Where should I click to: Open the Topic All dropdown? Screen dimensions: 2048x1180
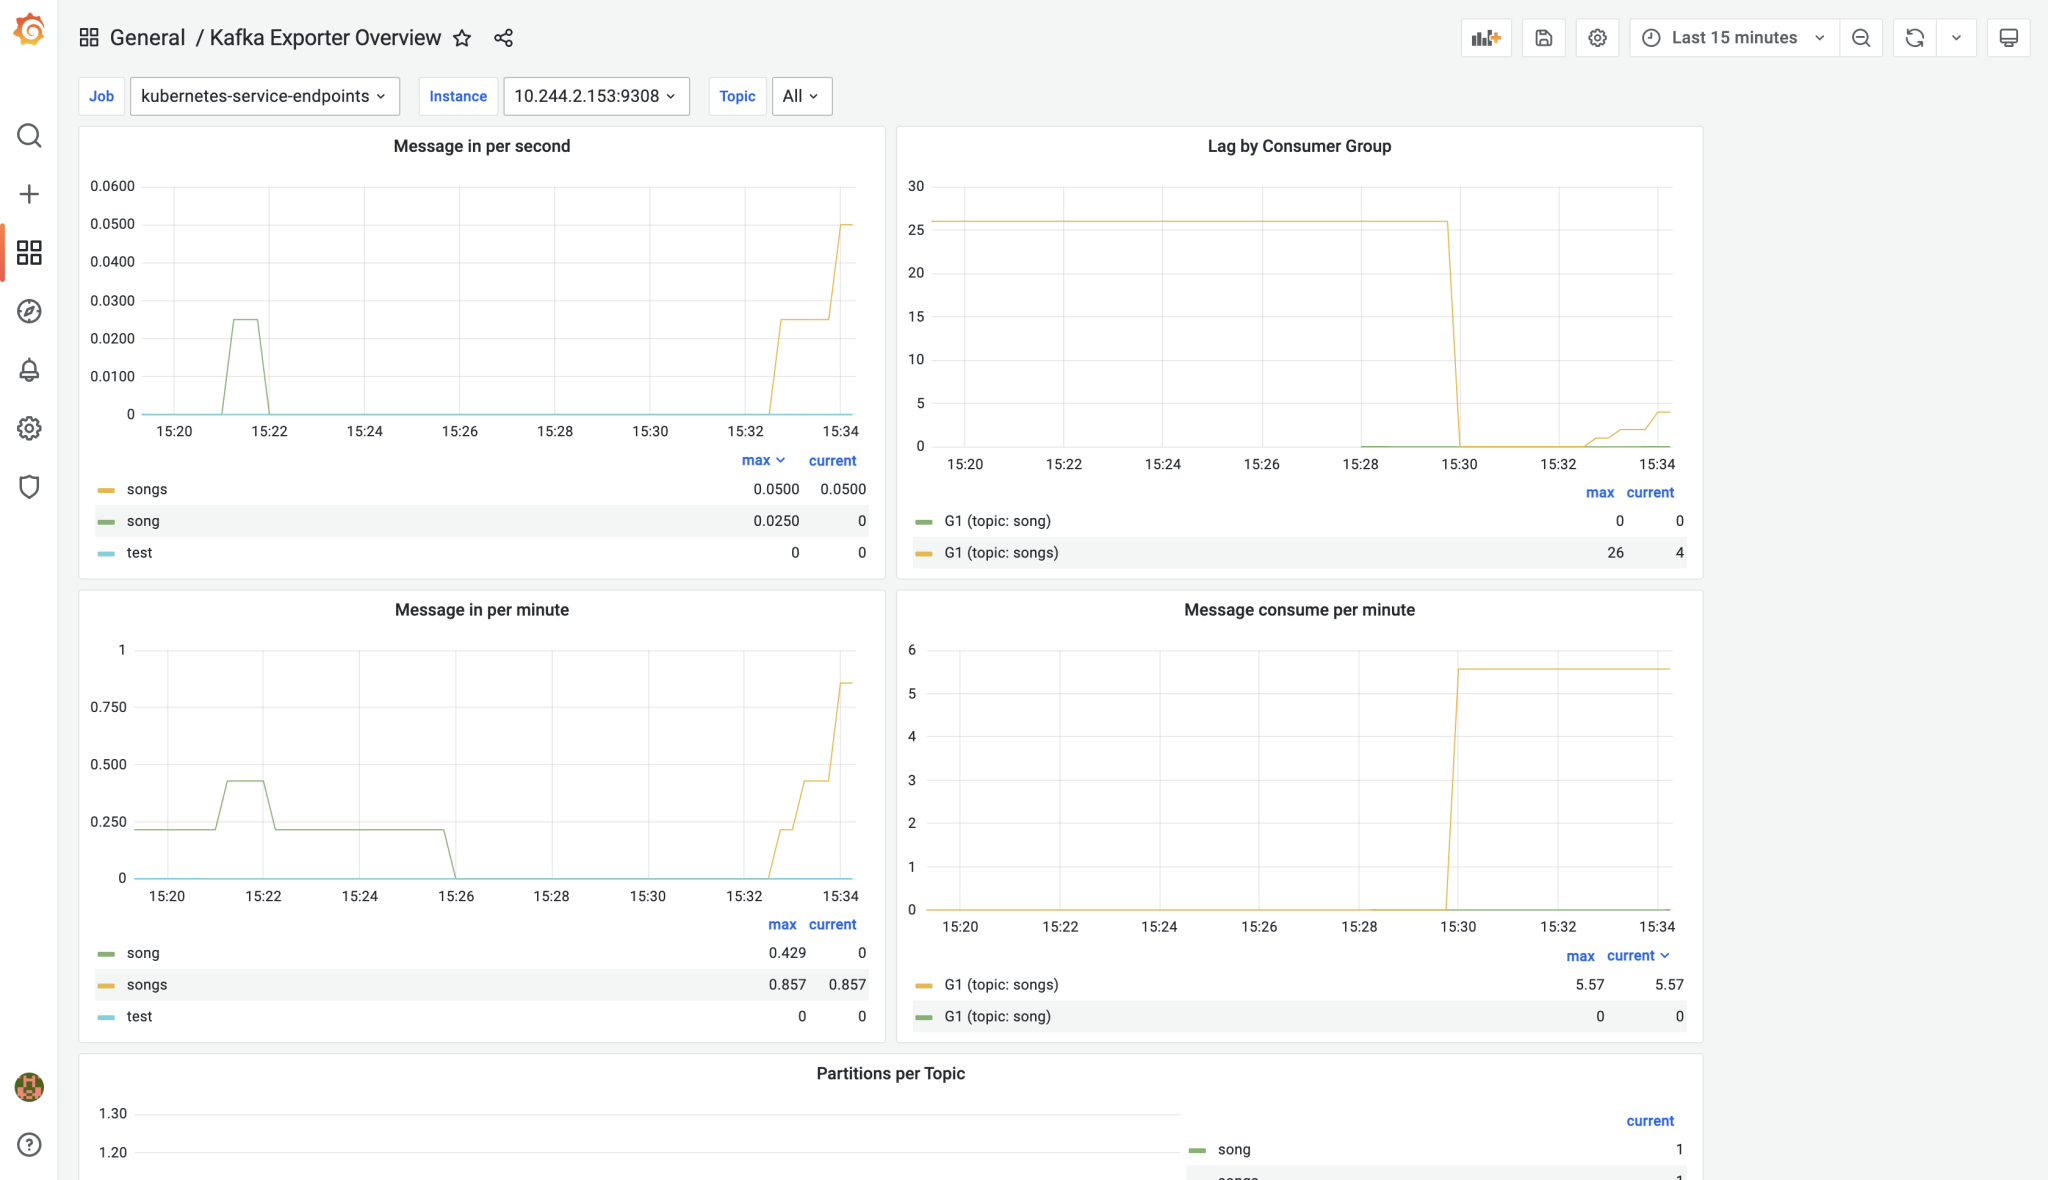coord(801,96)
